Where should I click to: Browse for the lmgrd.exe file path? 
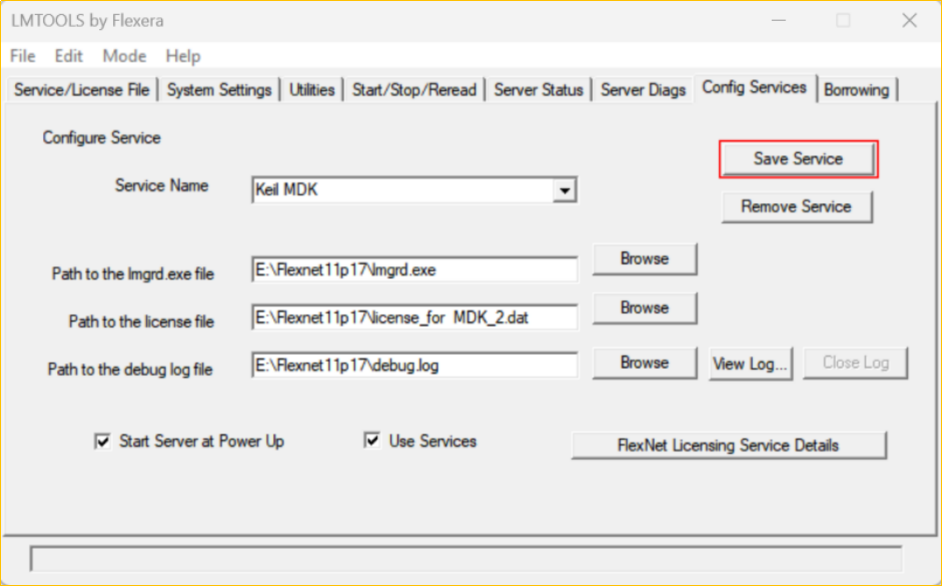[644, 259]
